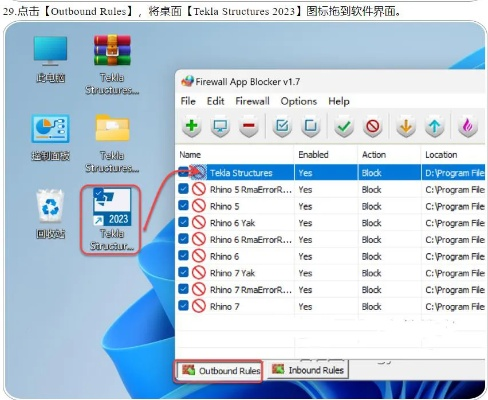Sort by the Enabled column header
488x400 pixels.
(326, 155)
